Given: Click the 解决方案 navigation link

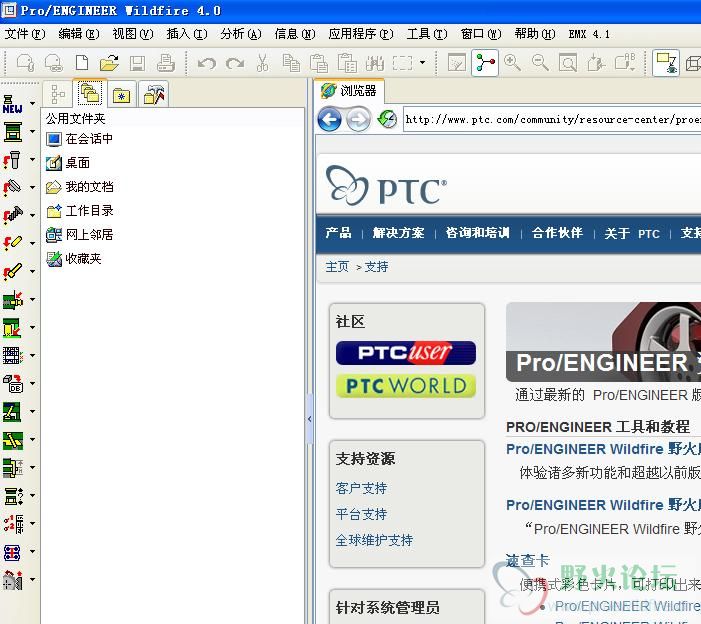Looking at the screenshot, I should [398, 233].
